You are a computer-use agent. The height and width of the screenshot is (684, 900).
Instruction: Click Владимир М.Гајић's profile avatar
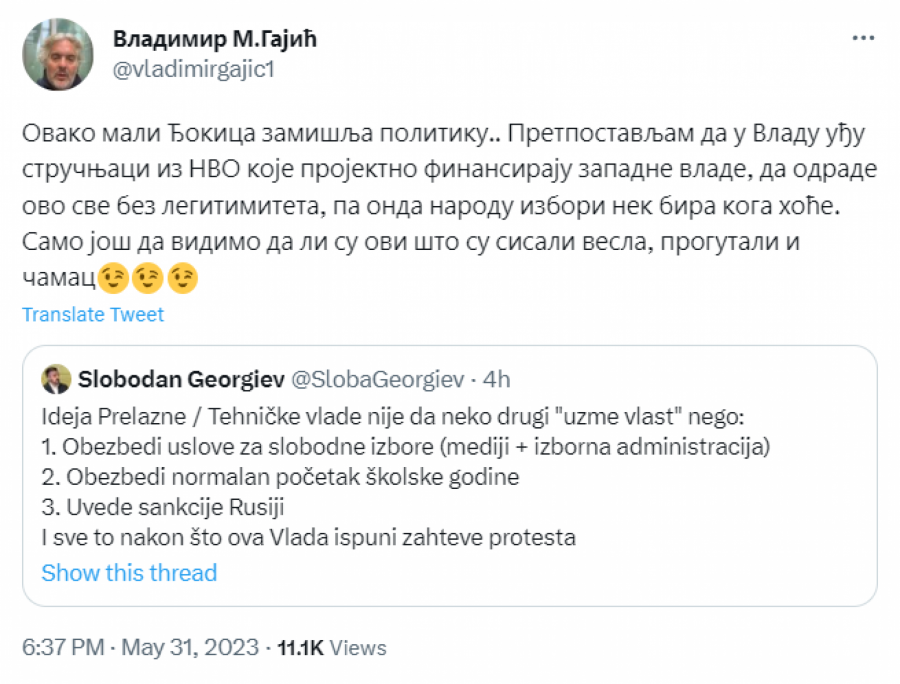click(58, 55)
